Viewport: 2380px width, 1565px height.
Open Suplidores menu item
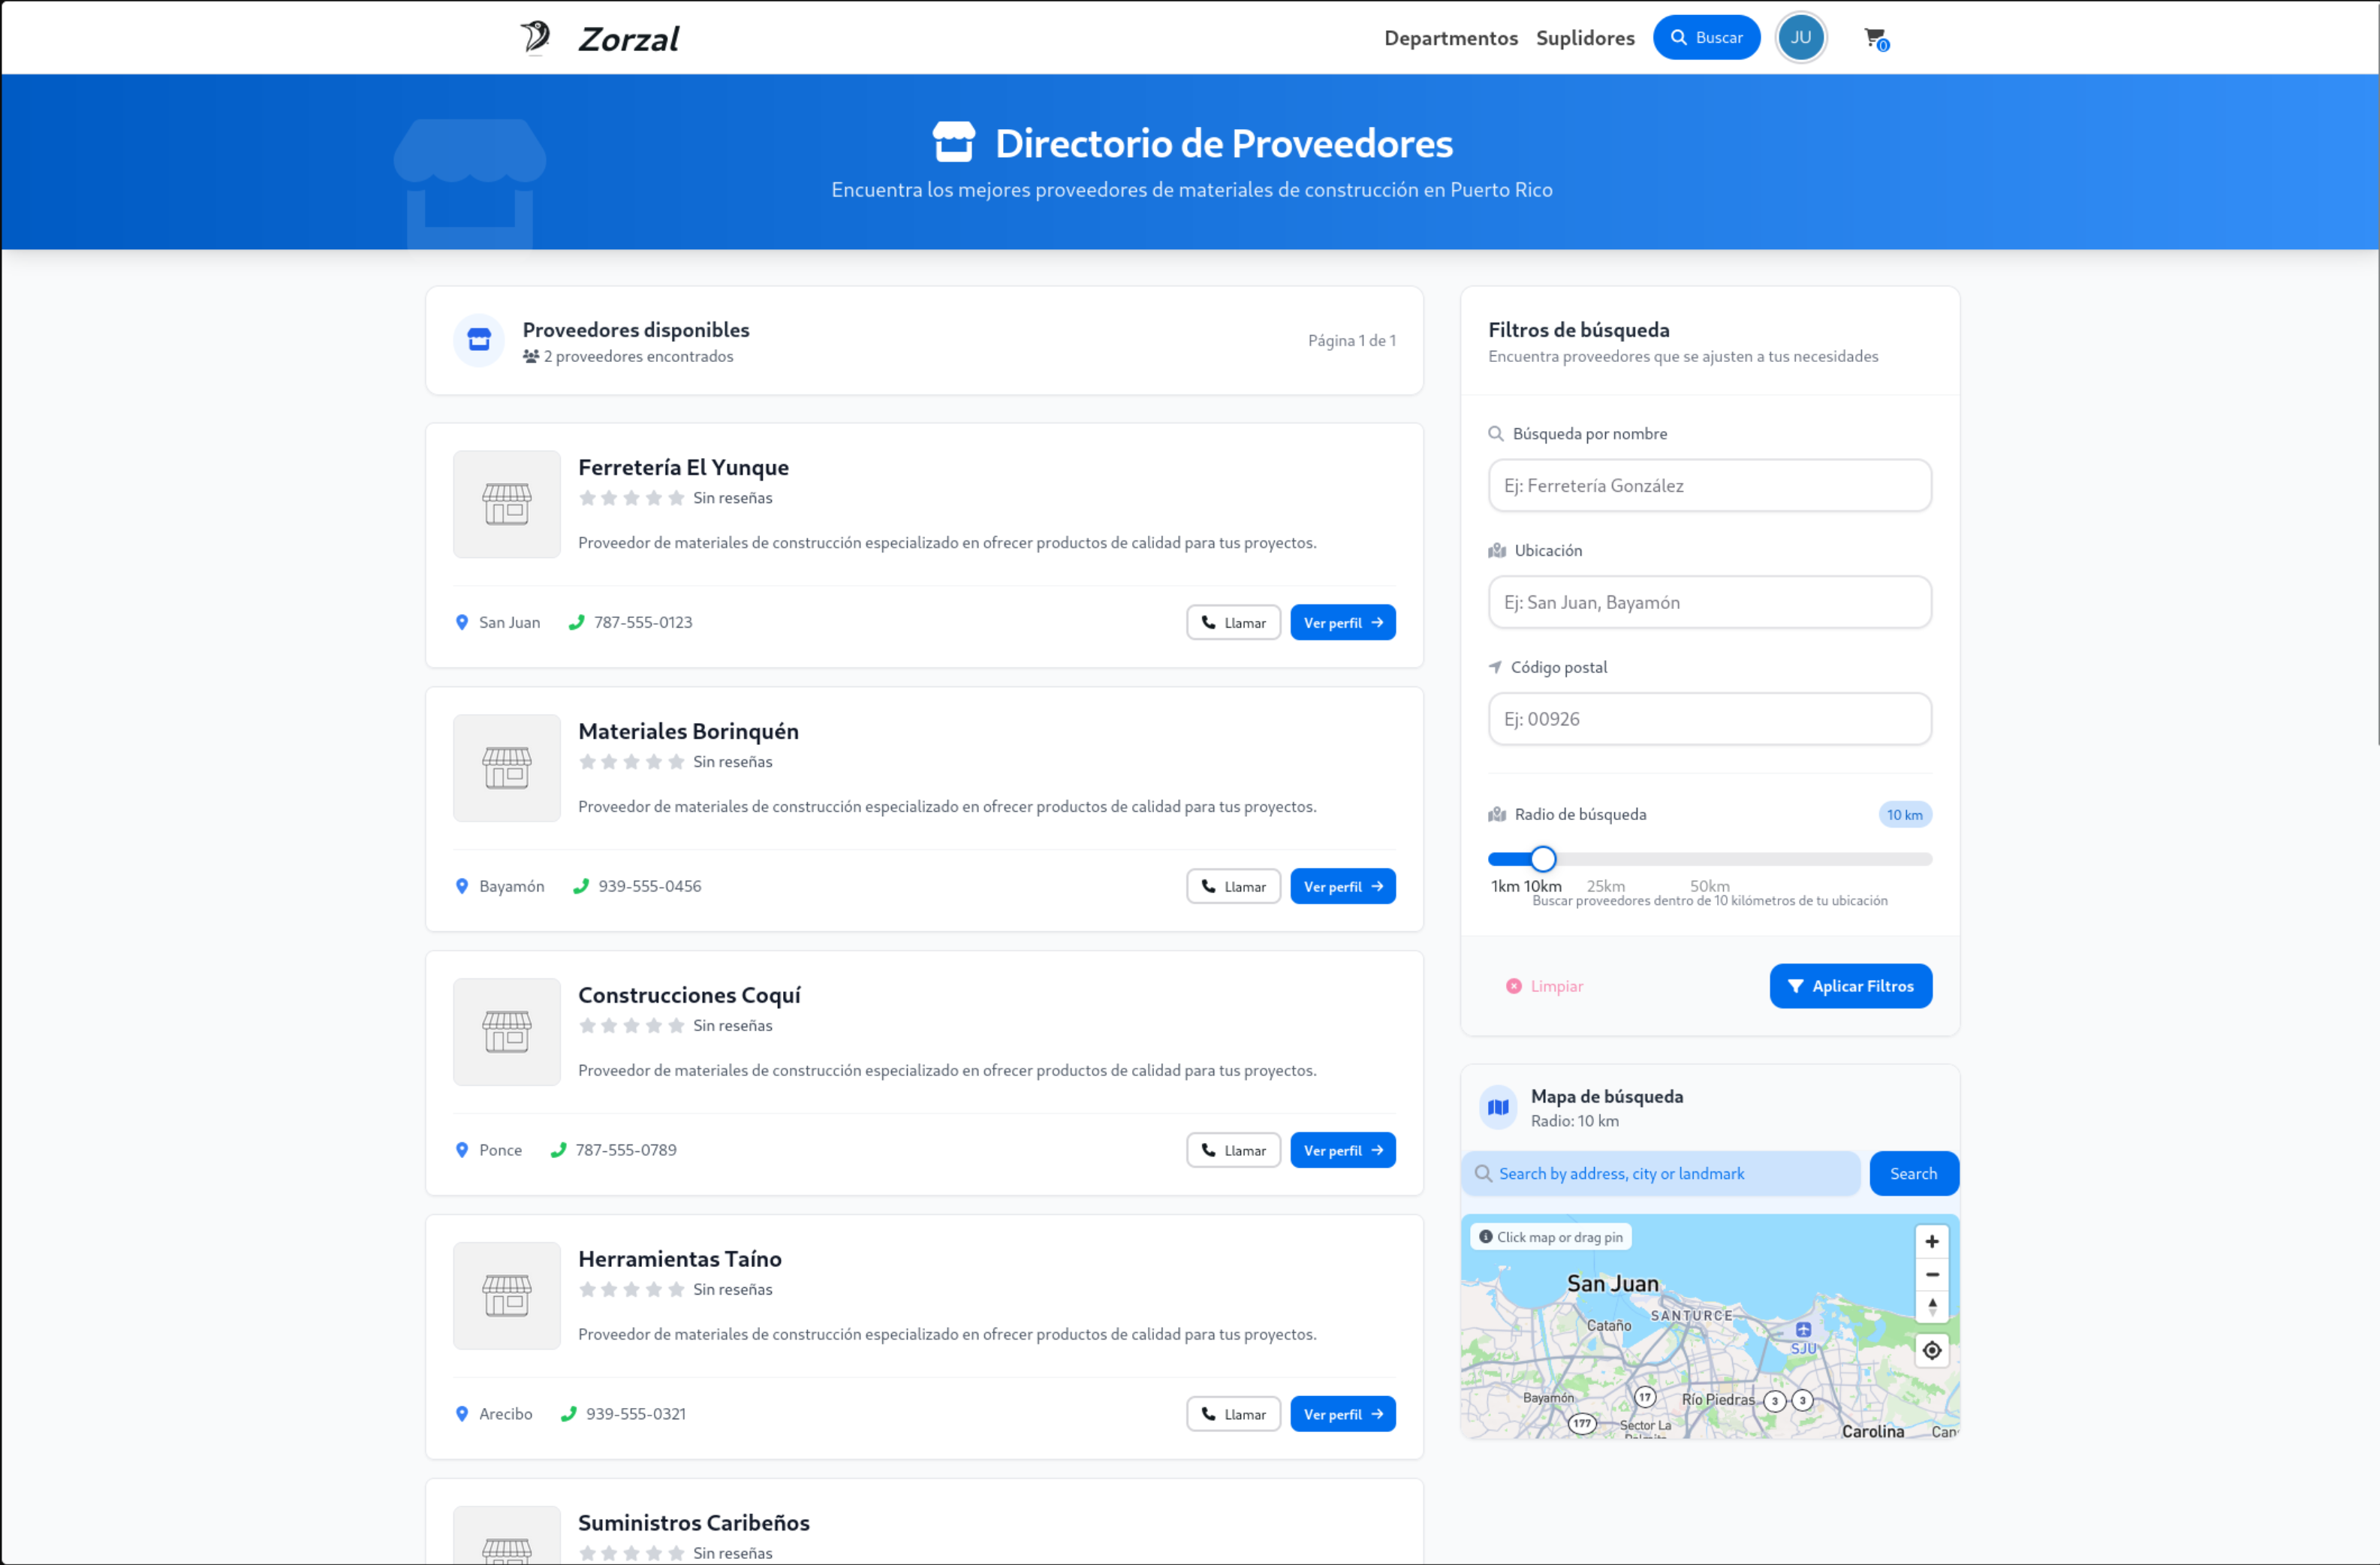(1584, 38)
